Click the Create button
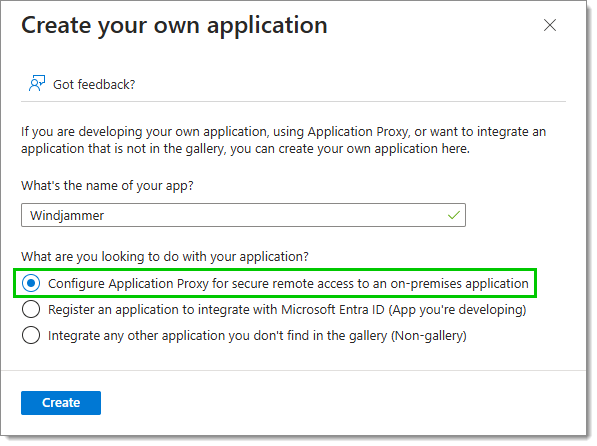The width and height of the screenshot is (597, 446). coord(61,403)
